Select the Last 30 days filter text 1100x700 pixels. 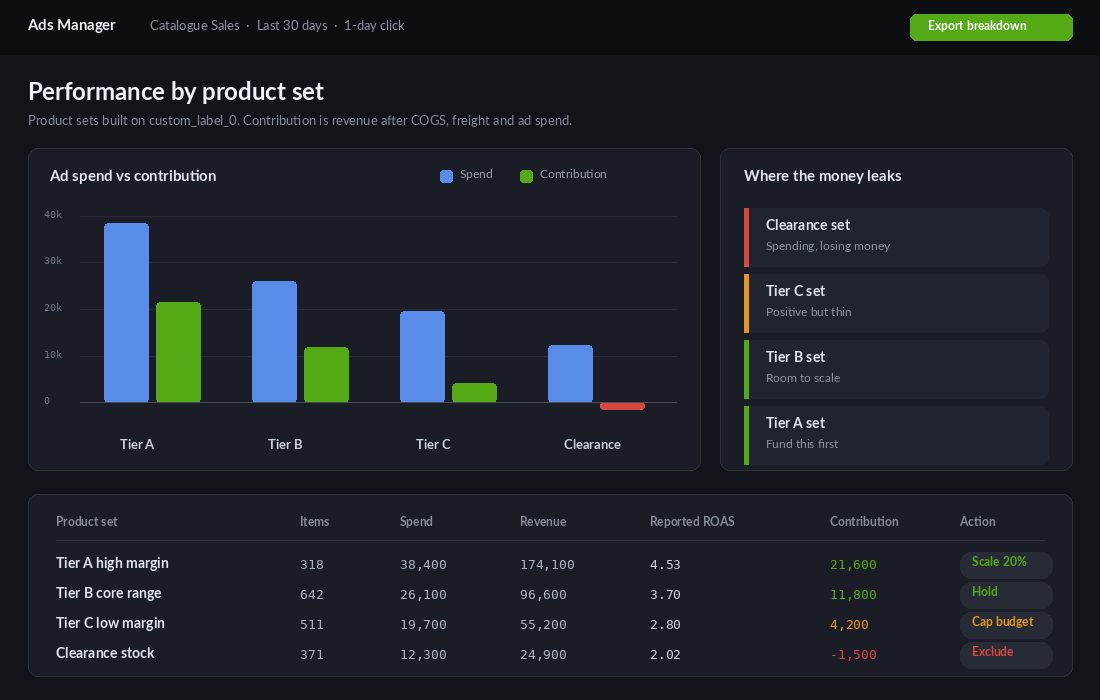point(292,25)
